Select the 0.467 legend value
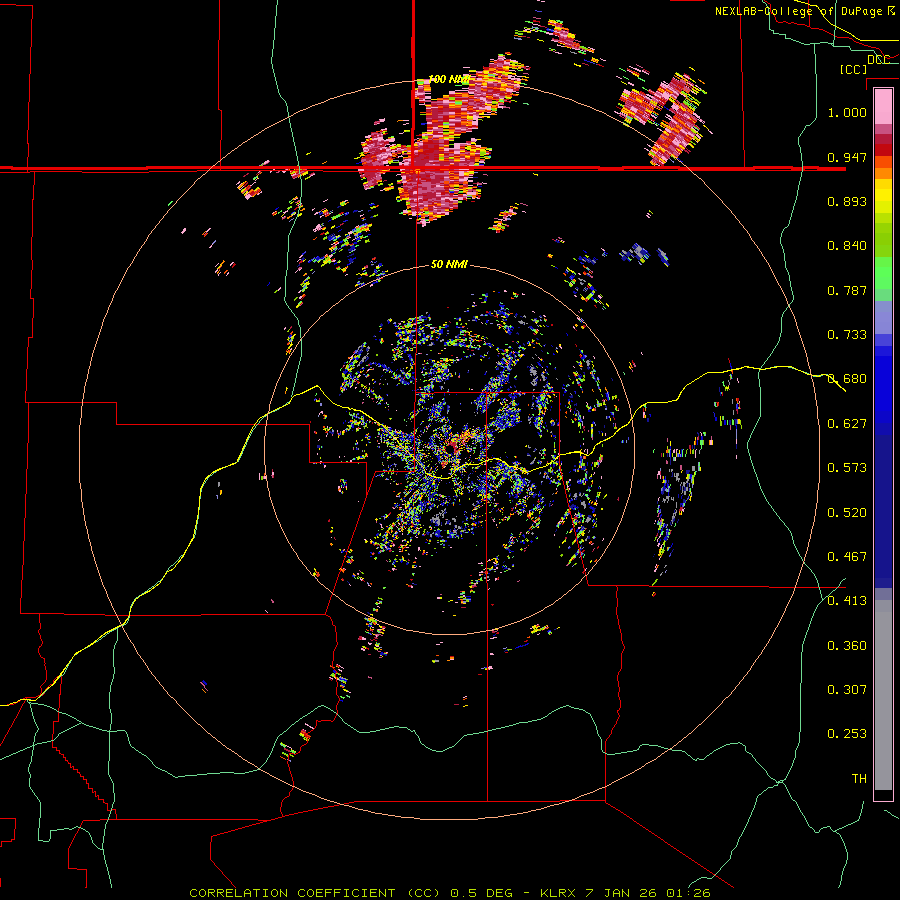 click(847, 557)
